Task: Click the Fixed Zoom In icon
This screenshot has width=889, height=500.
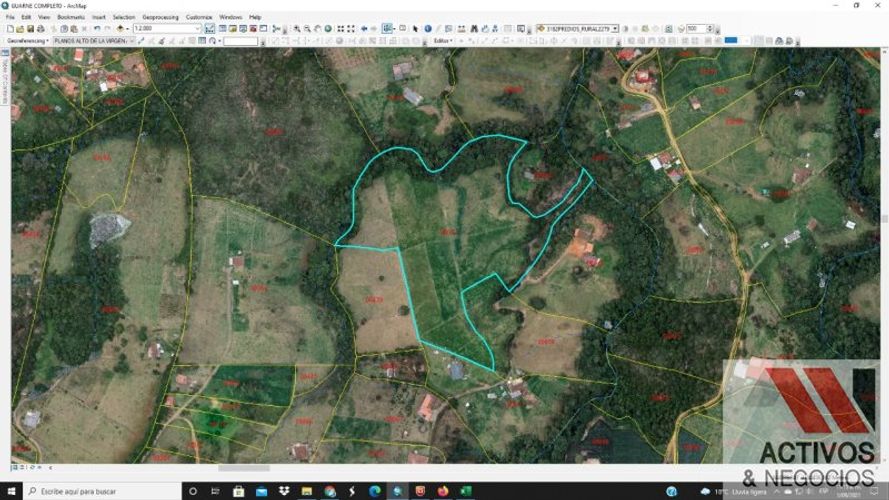Action: tap(341, 28)
